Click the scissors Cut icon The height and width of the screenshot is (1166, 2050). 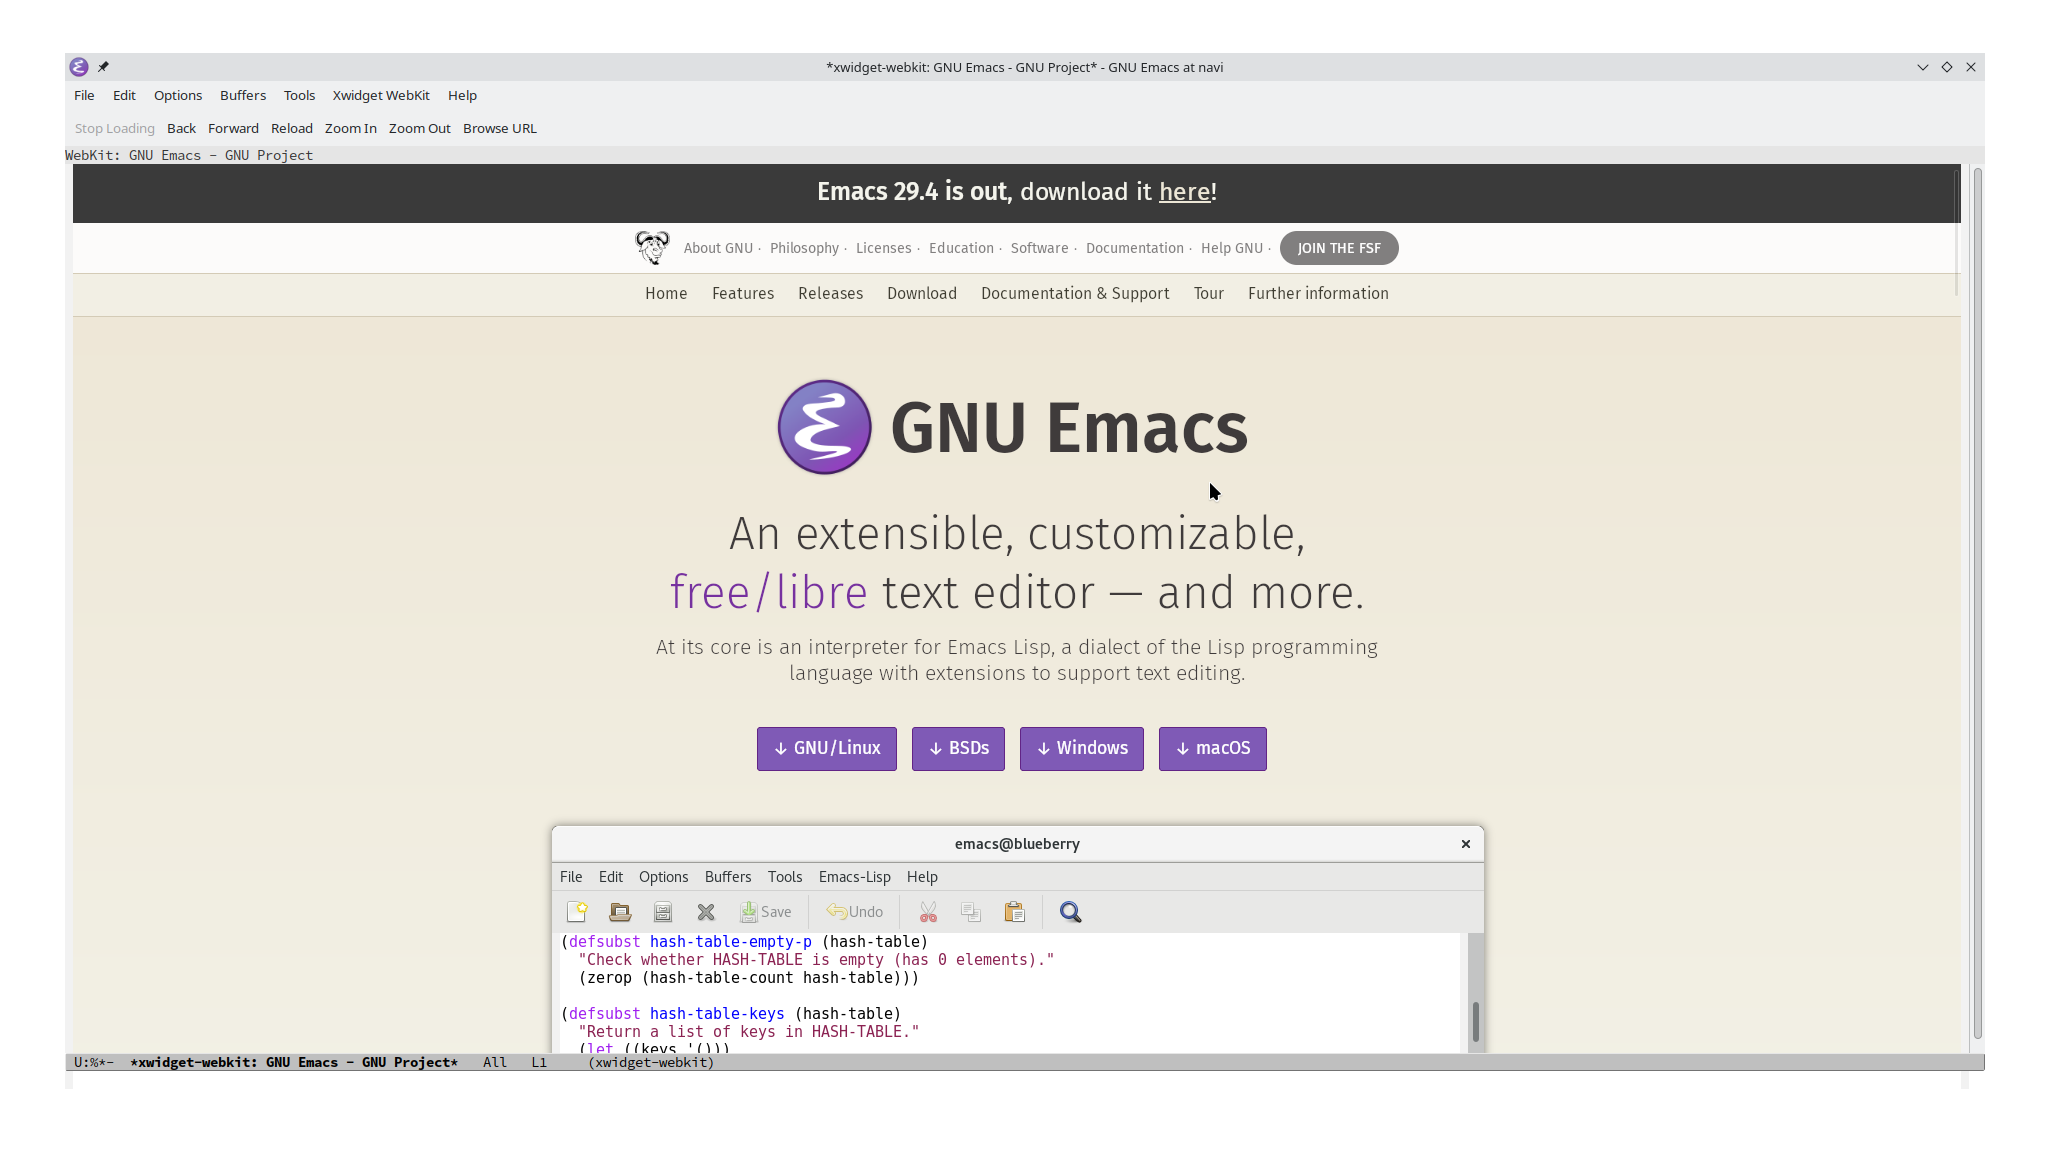coord(928,912)
